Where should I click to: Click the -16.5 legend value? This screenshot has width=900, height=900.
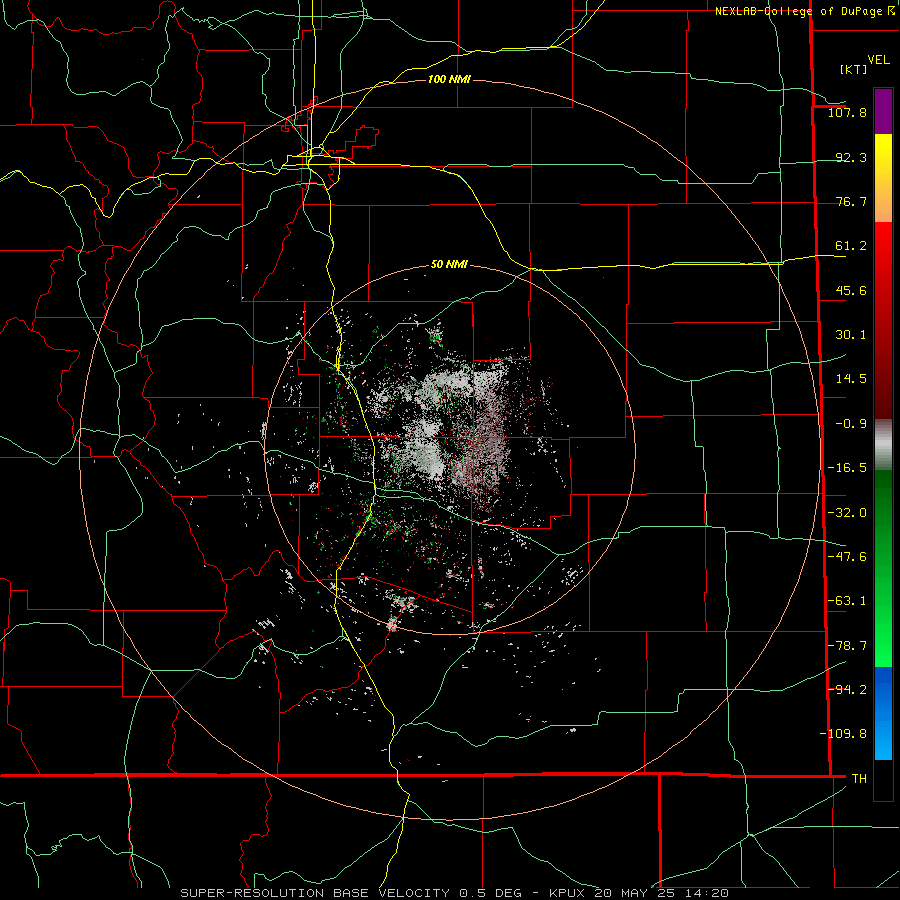click(847, 468)
